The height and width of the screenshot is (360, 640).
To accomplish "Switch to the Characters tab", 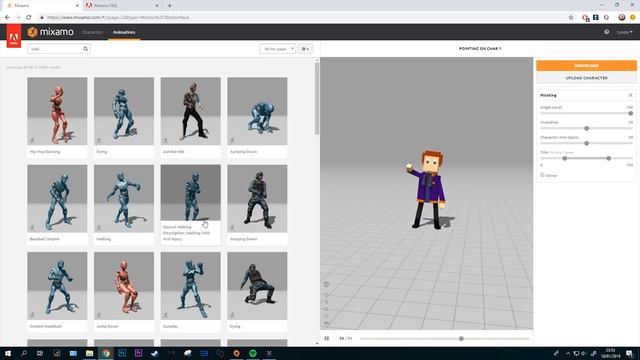I will [92, 32].
